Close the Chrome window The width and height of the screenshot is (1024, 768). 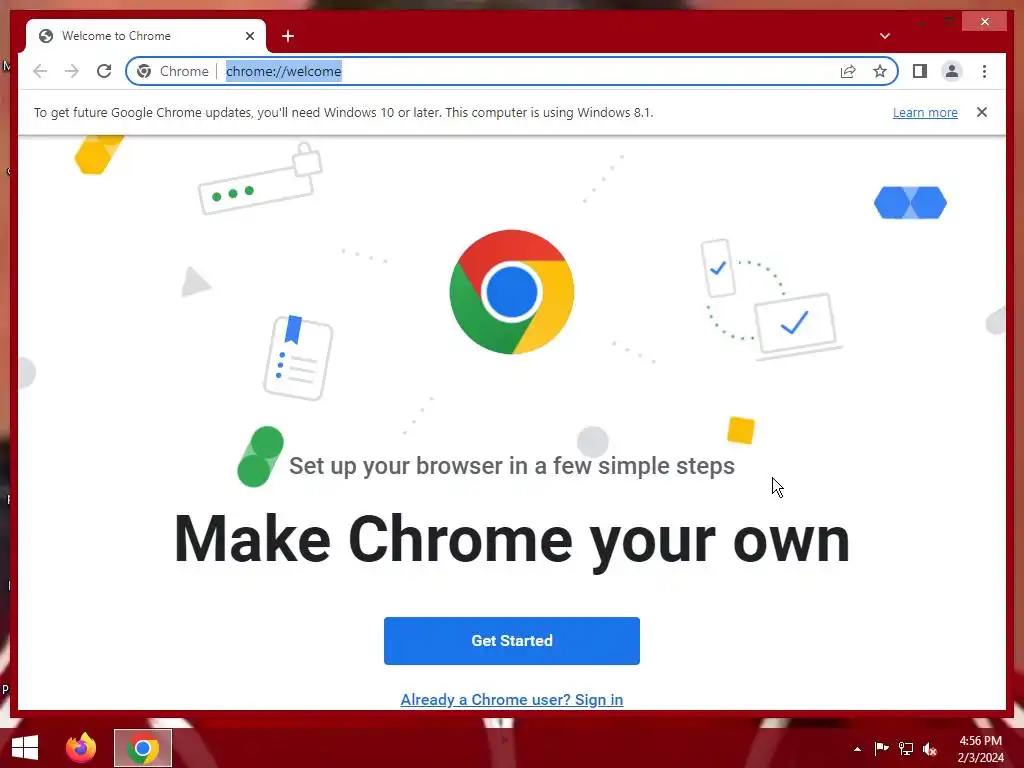(985, 22)
